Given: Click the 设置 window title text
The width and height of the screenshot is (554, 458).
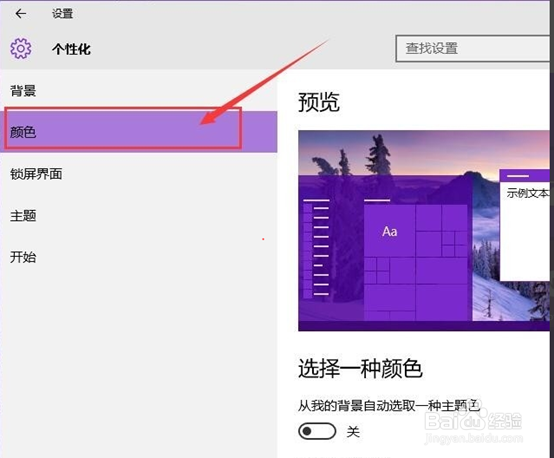Looking at the screenshot, I should pos(63,13).
